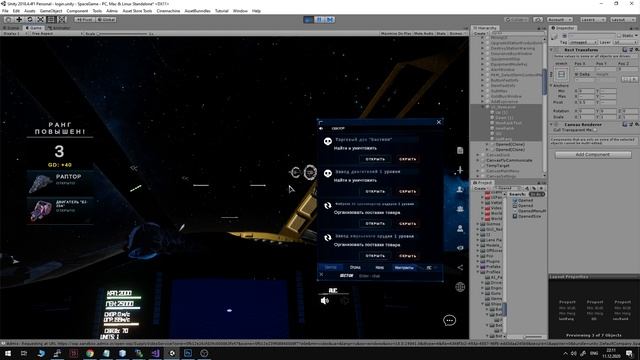
Task: Open the GameObject menu
Action: pyautogui.click(x=51, y=11)
